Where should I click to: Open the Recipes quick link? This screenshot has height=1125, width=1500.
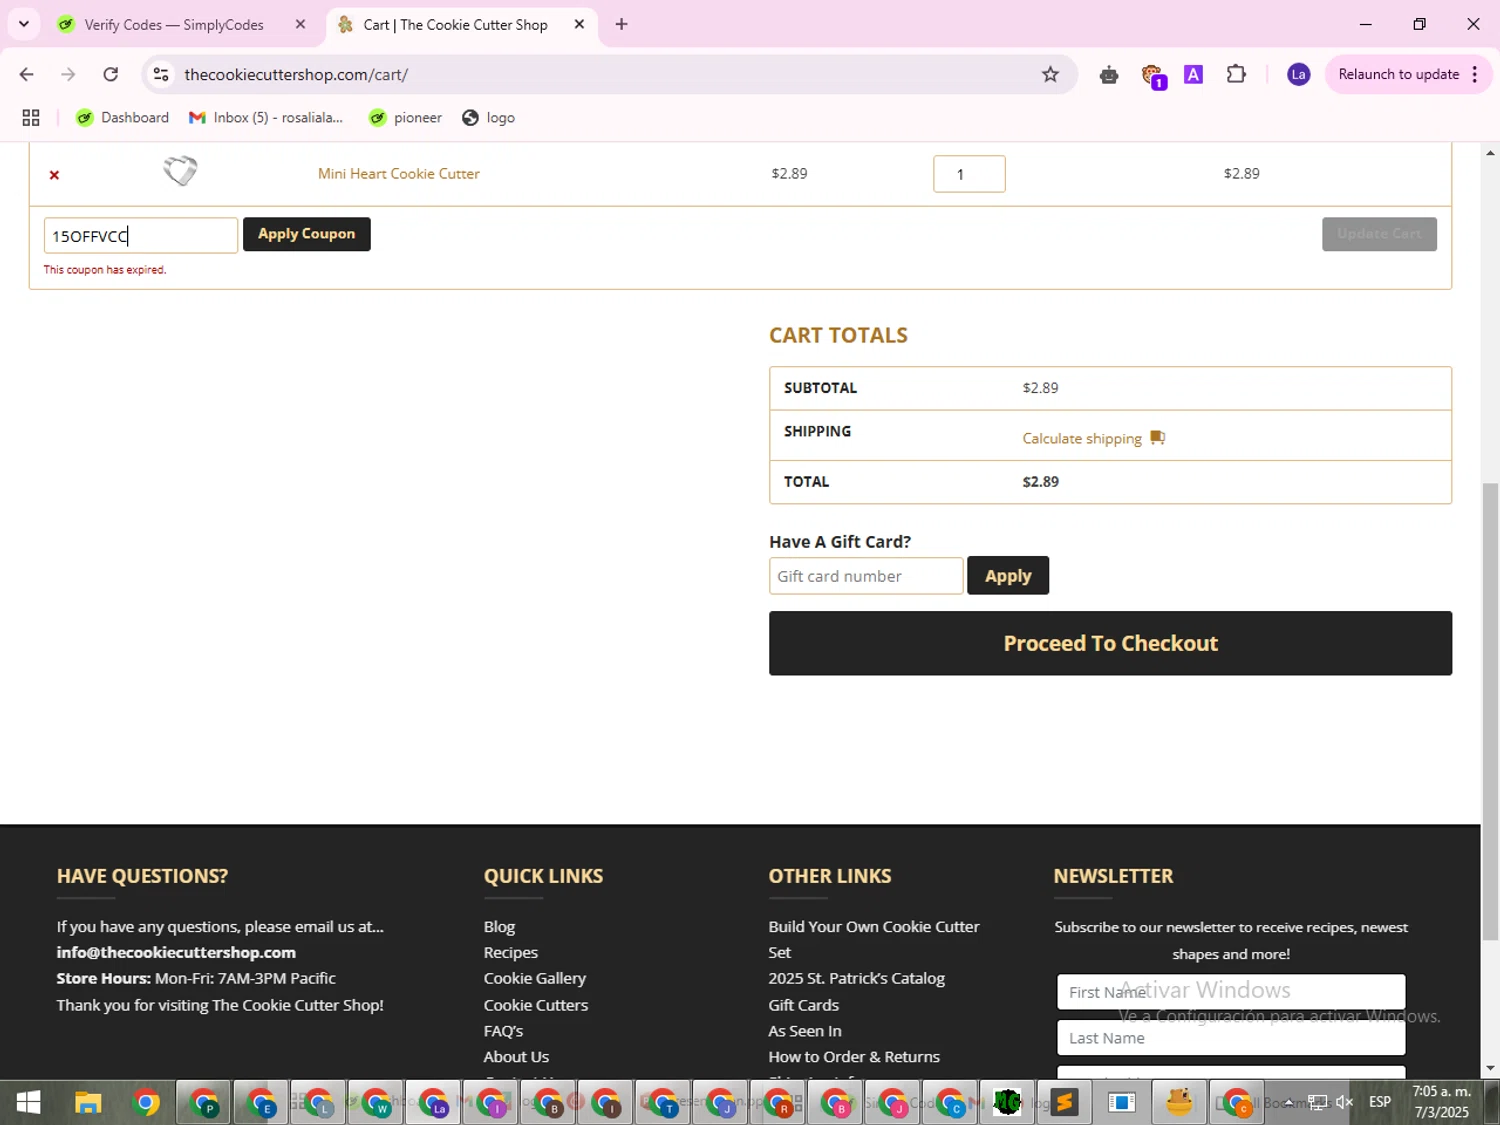click(x=510, y=953)
